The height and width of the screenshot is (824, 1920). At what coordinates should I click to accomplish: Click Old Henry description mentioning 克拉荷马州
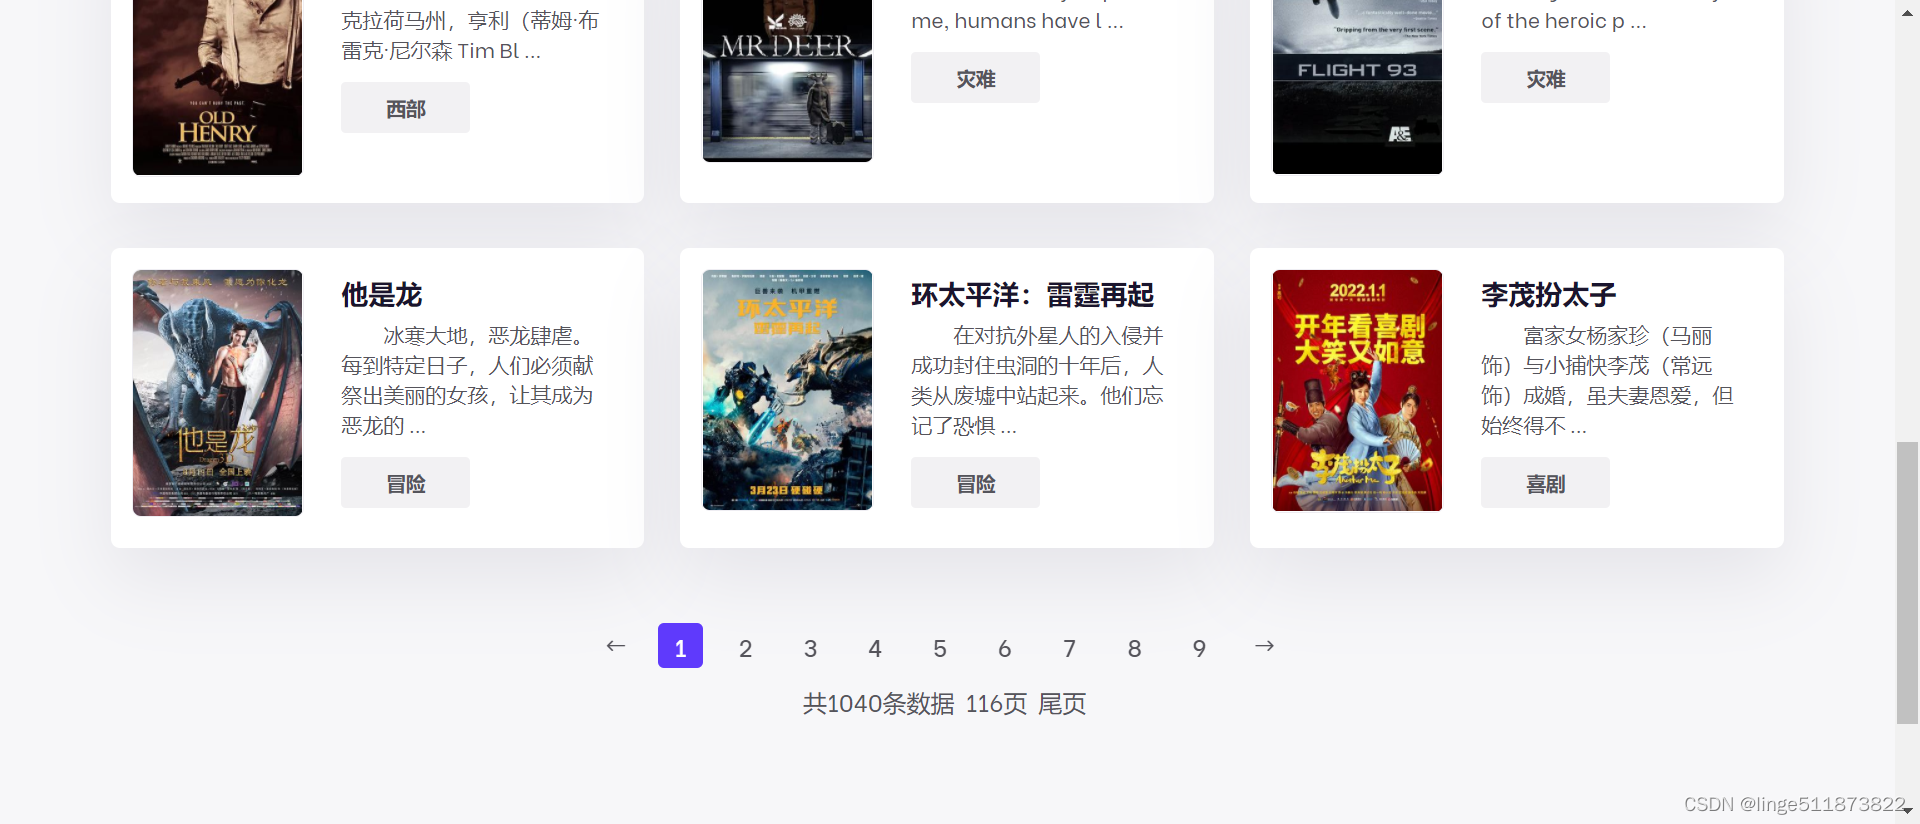click(x=470, y=35)
